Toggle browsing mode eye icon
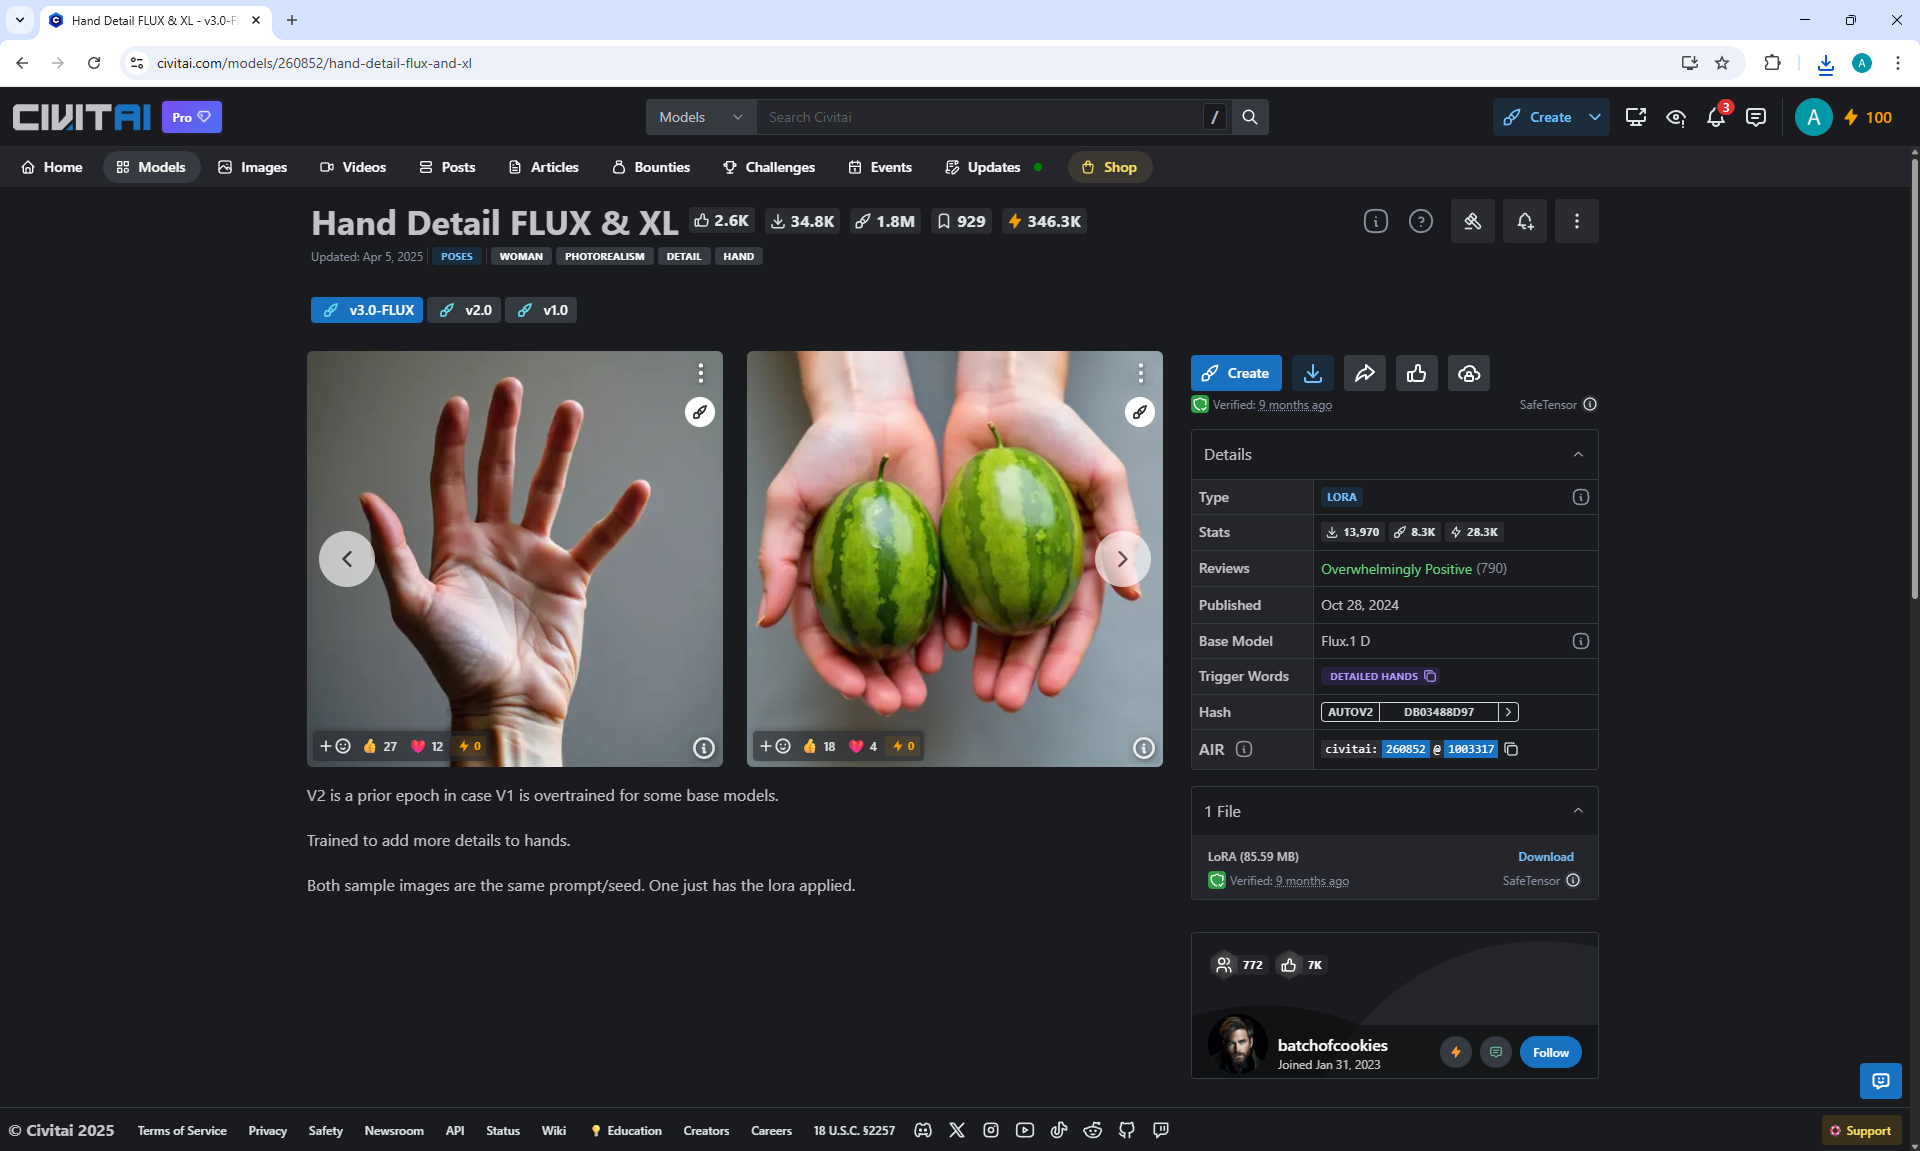 (x=1676, y=118)
